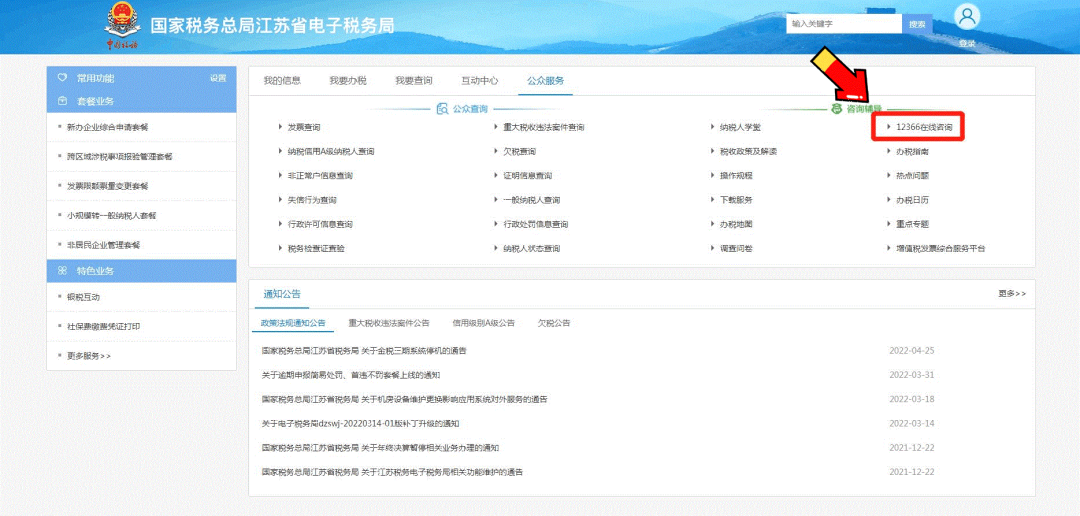The image size is (1080, 516).
Task: Open 欠税查询 link
Action: [519, 152]
